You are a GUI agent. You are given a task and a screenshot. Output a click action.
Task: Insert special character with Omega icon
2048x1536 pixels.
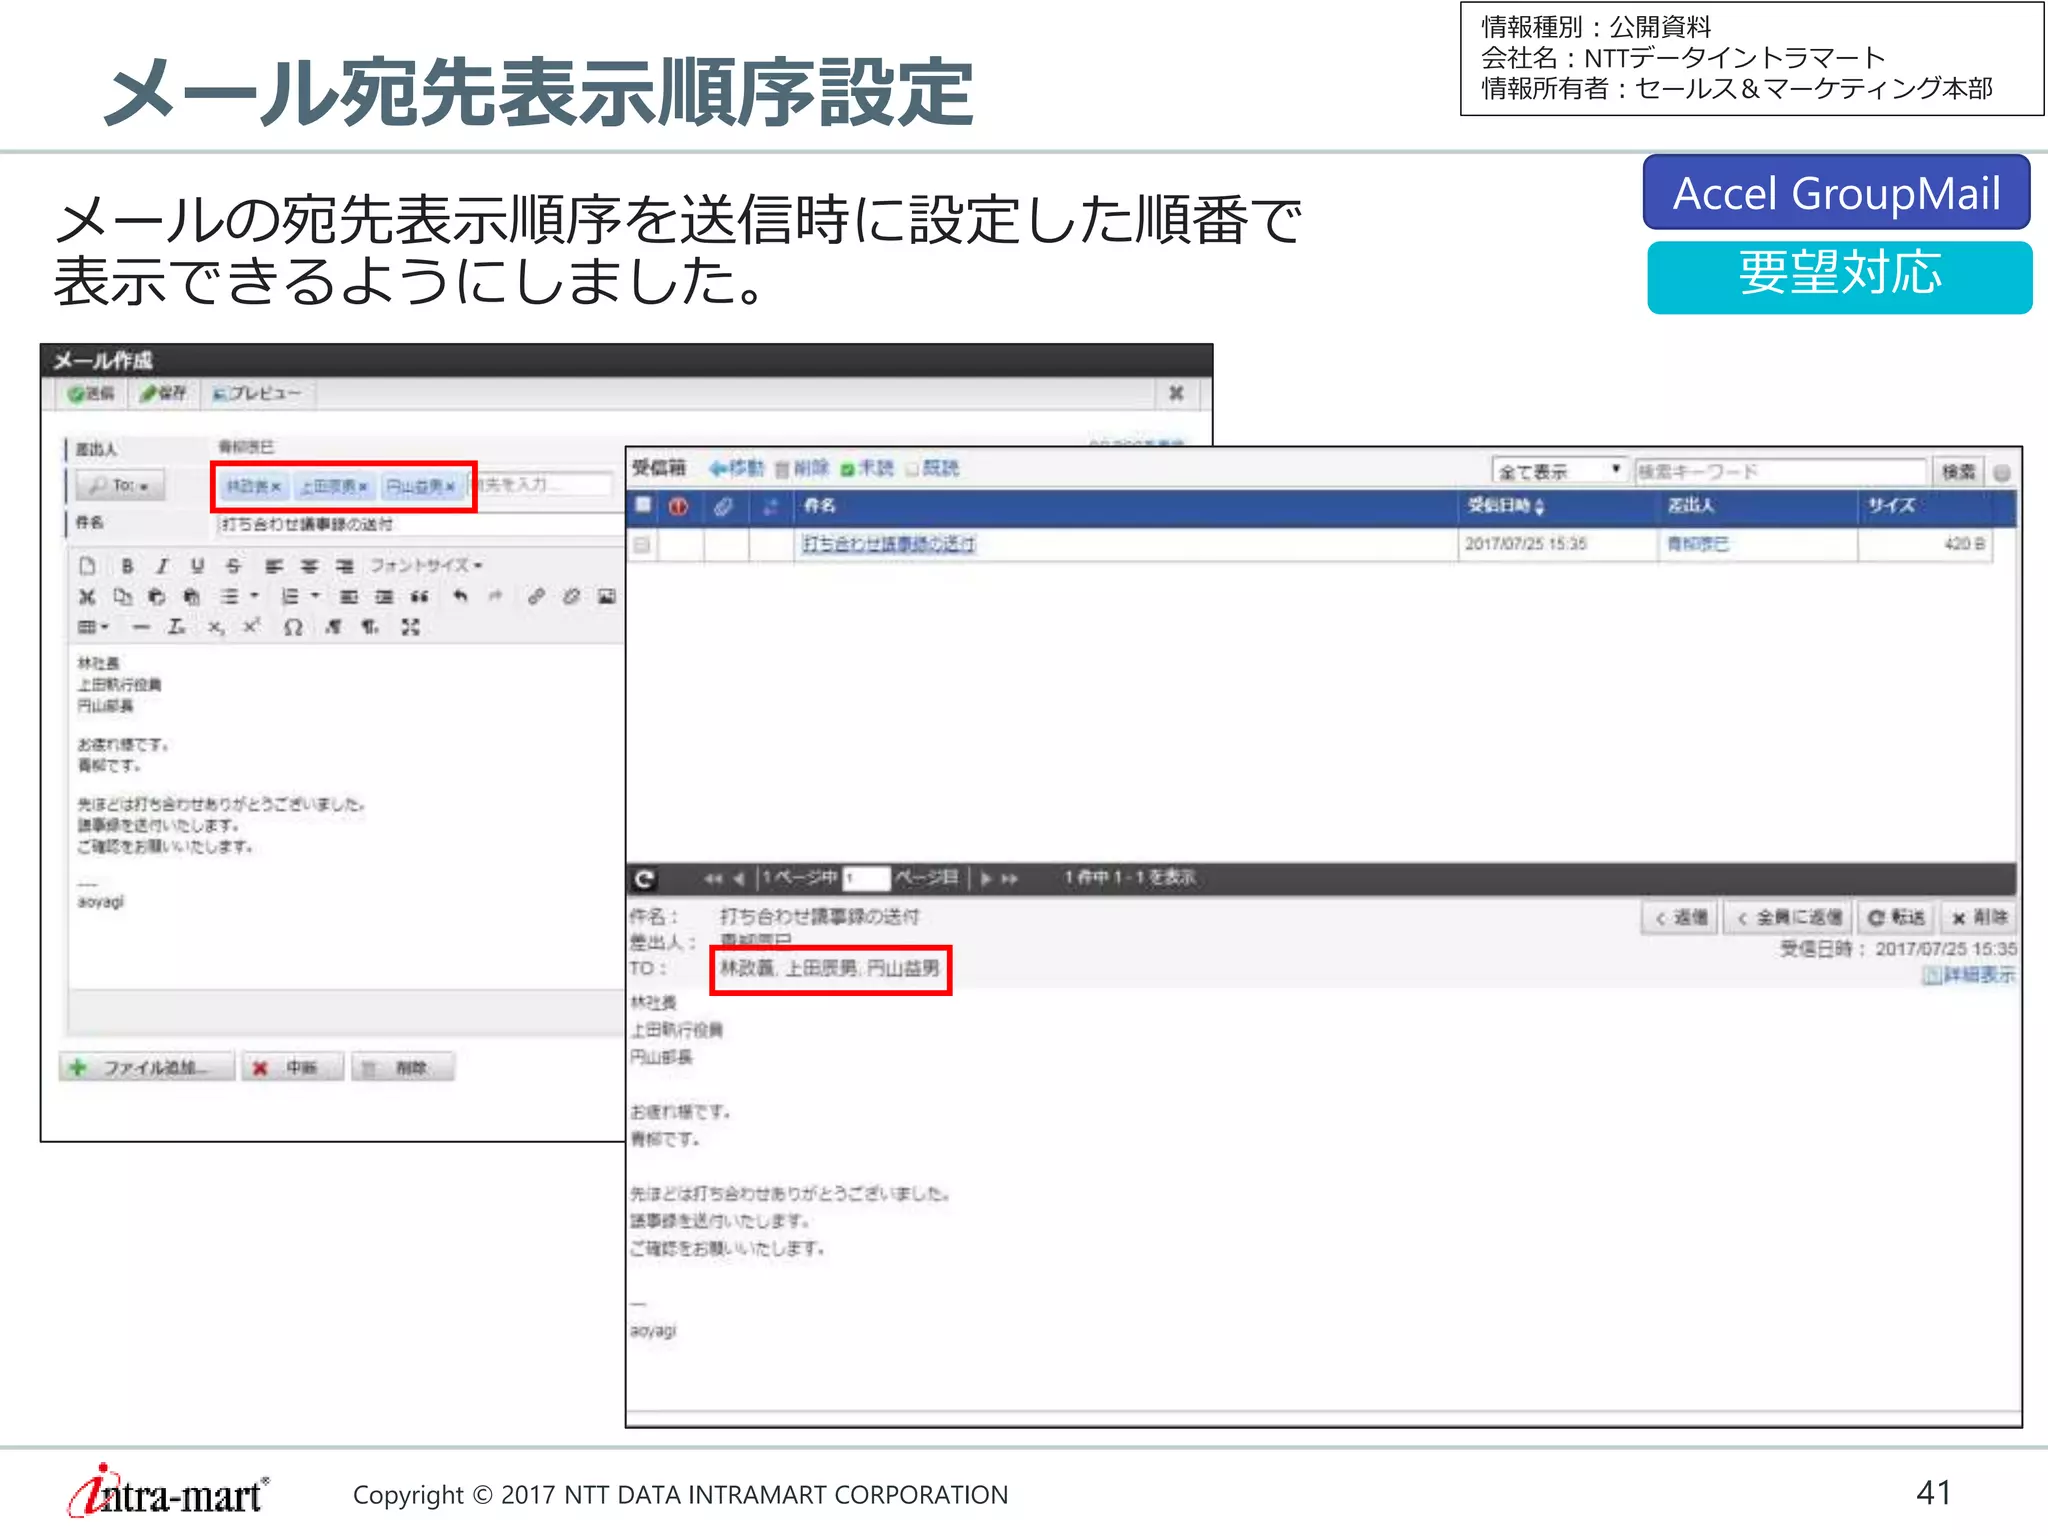click(x=293, y=628)
